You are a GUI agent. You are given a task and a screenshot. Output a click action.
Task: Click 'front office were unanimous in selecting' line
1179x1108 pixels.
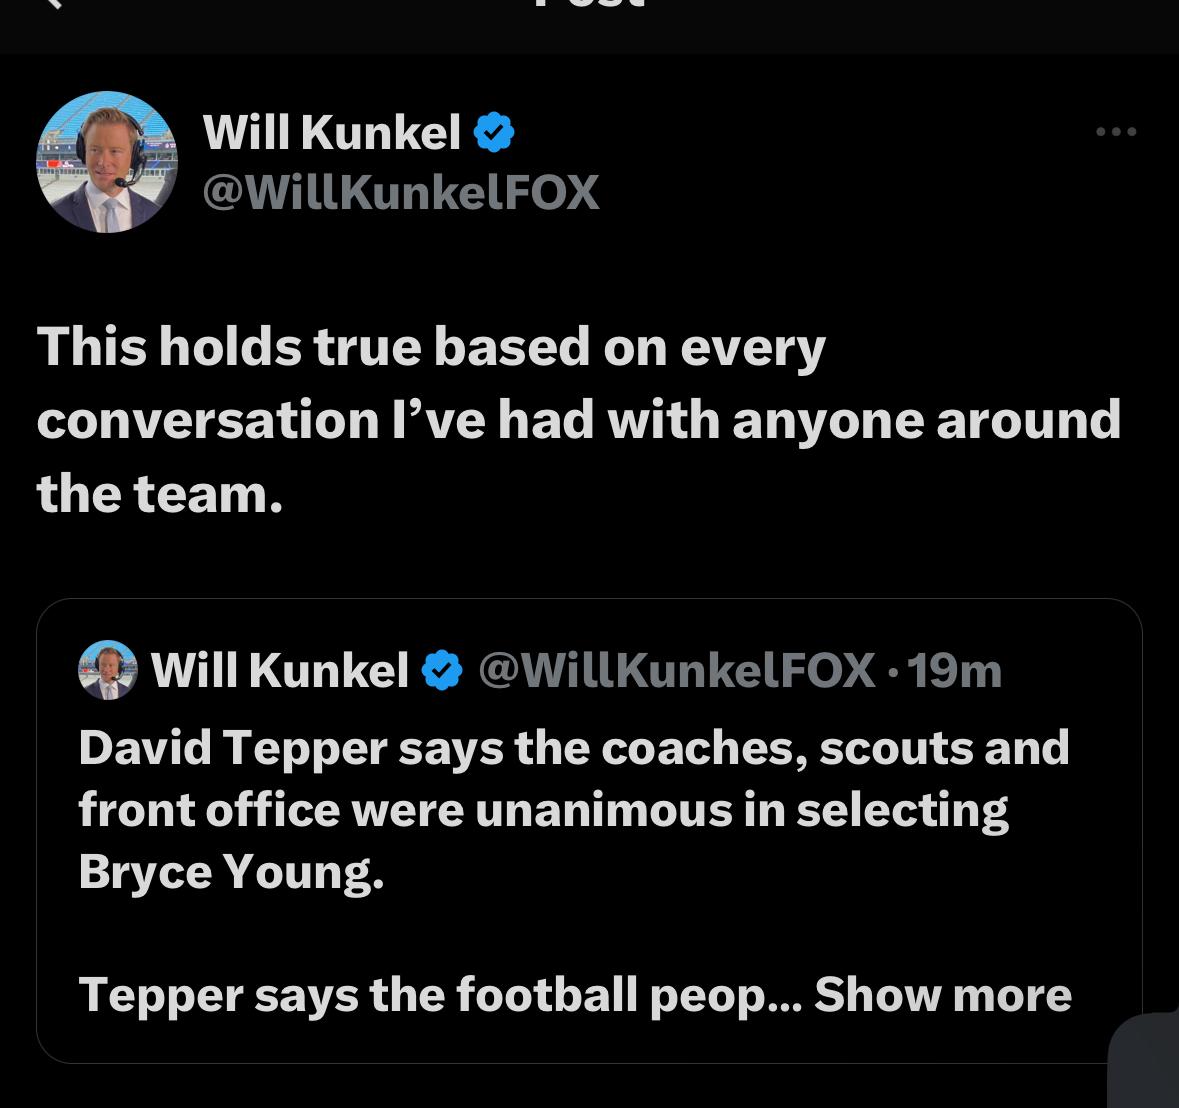click(x=543, y=809)
